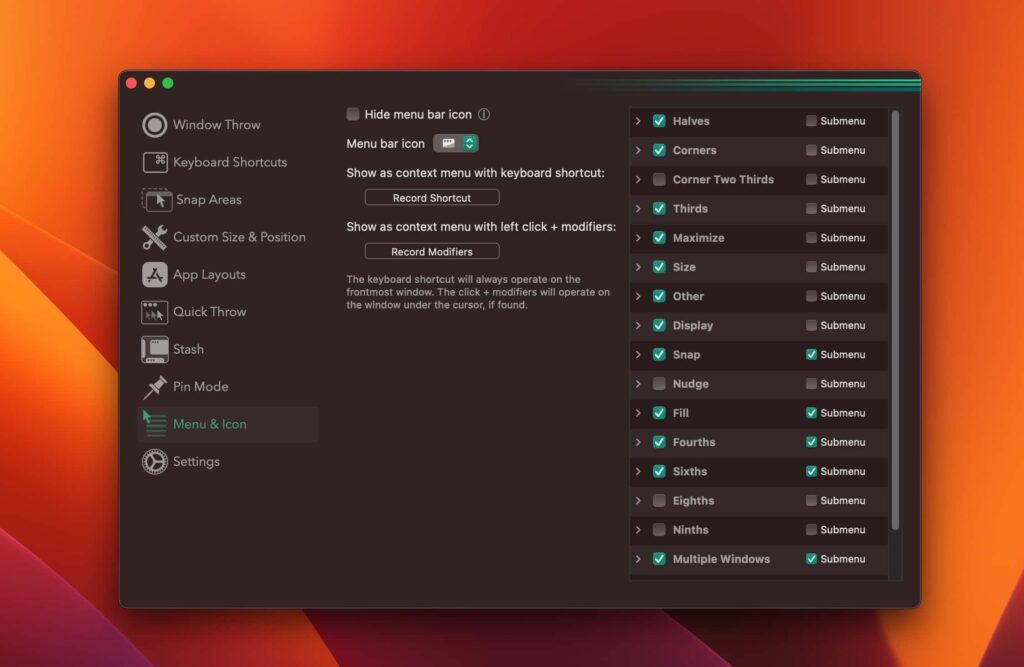Select the Stash drawer icon
This screenshot has width=1024, height=667.
click(x=155, y=349)
